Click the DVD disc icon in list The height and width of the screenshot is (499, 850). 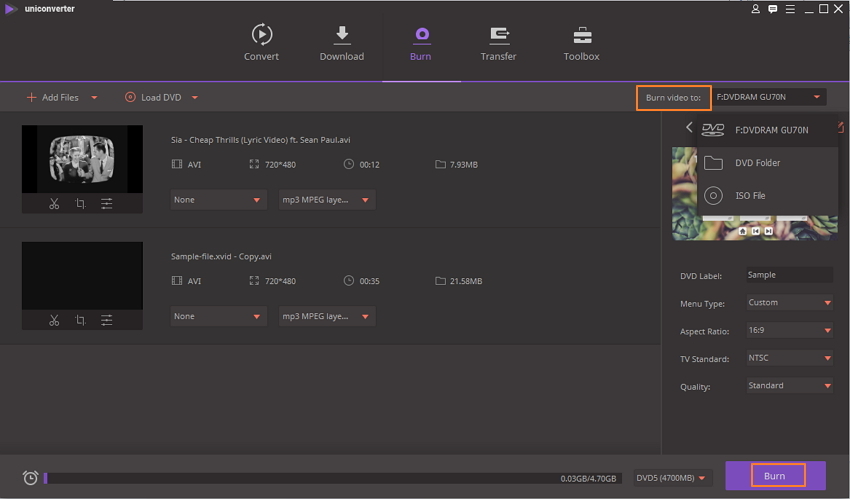pyautogui.click(x=713, y=130)
